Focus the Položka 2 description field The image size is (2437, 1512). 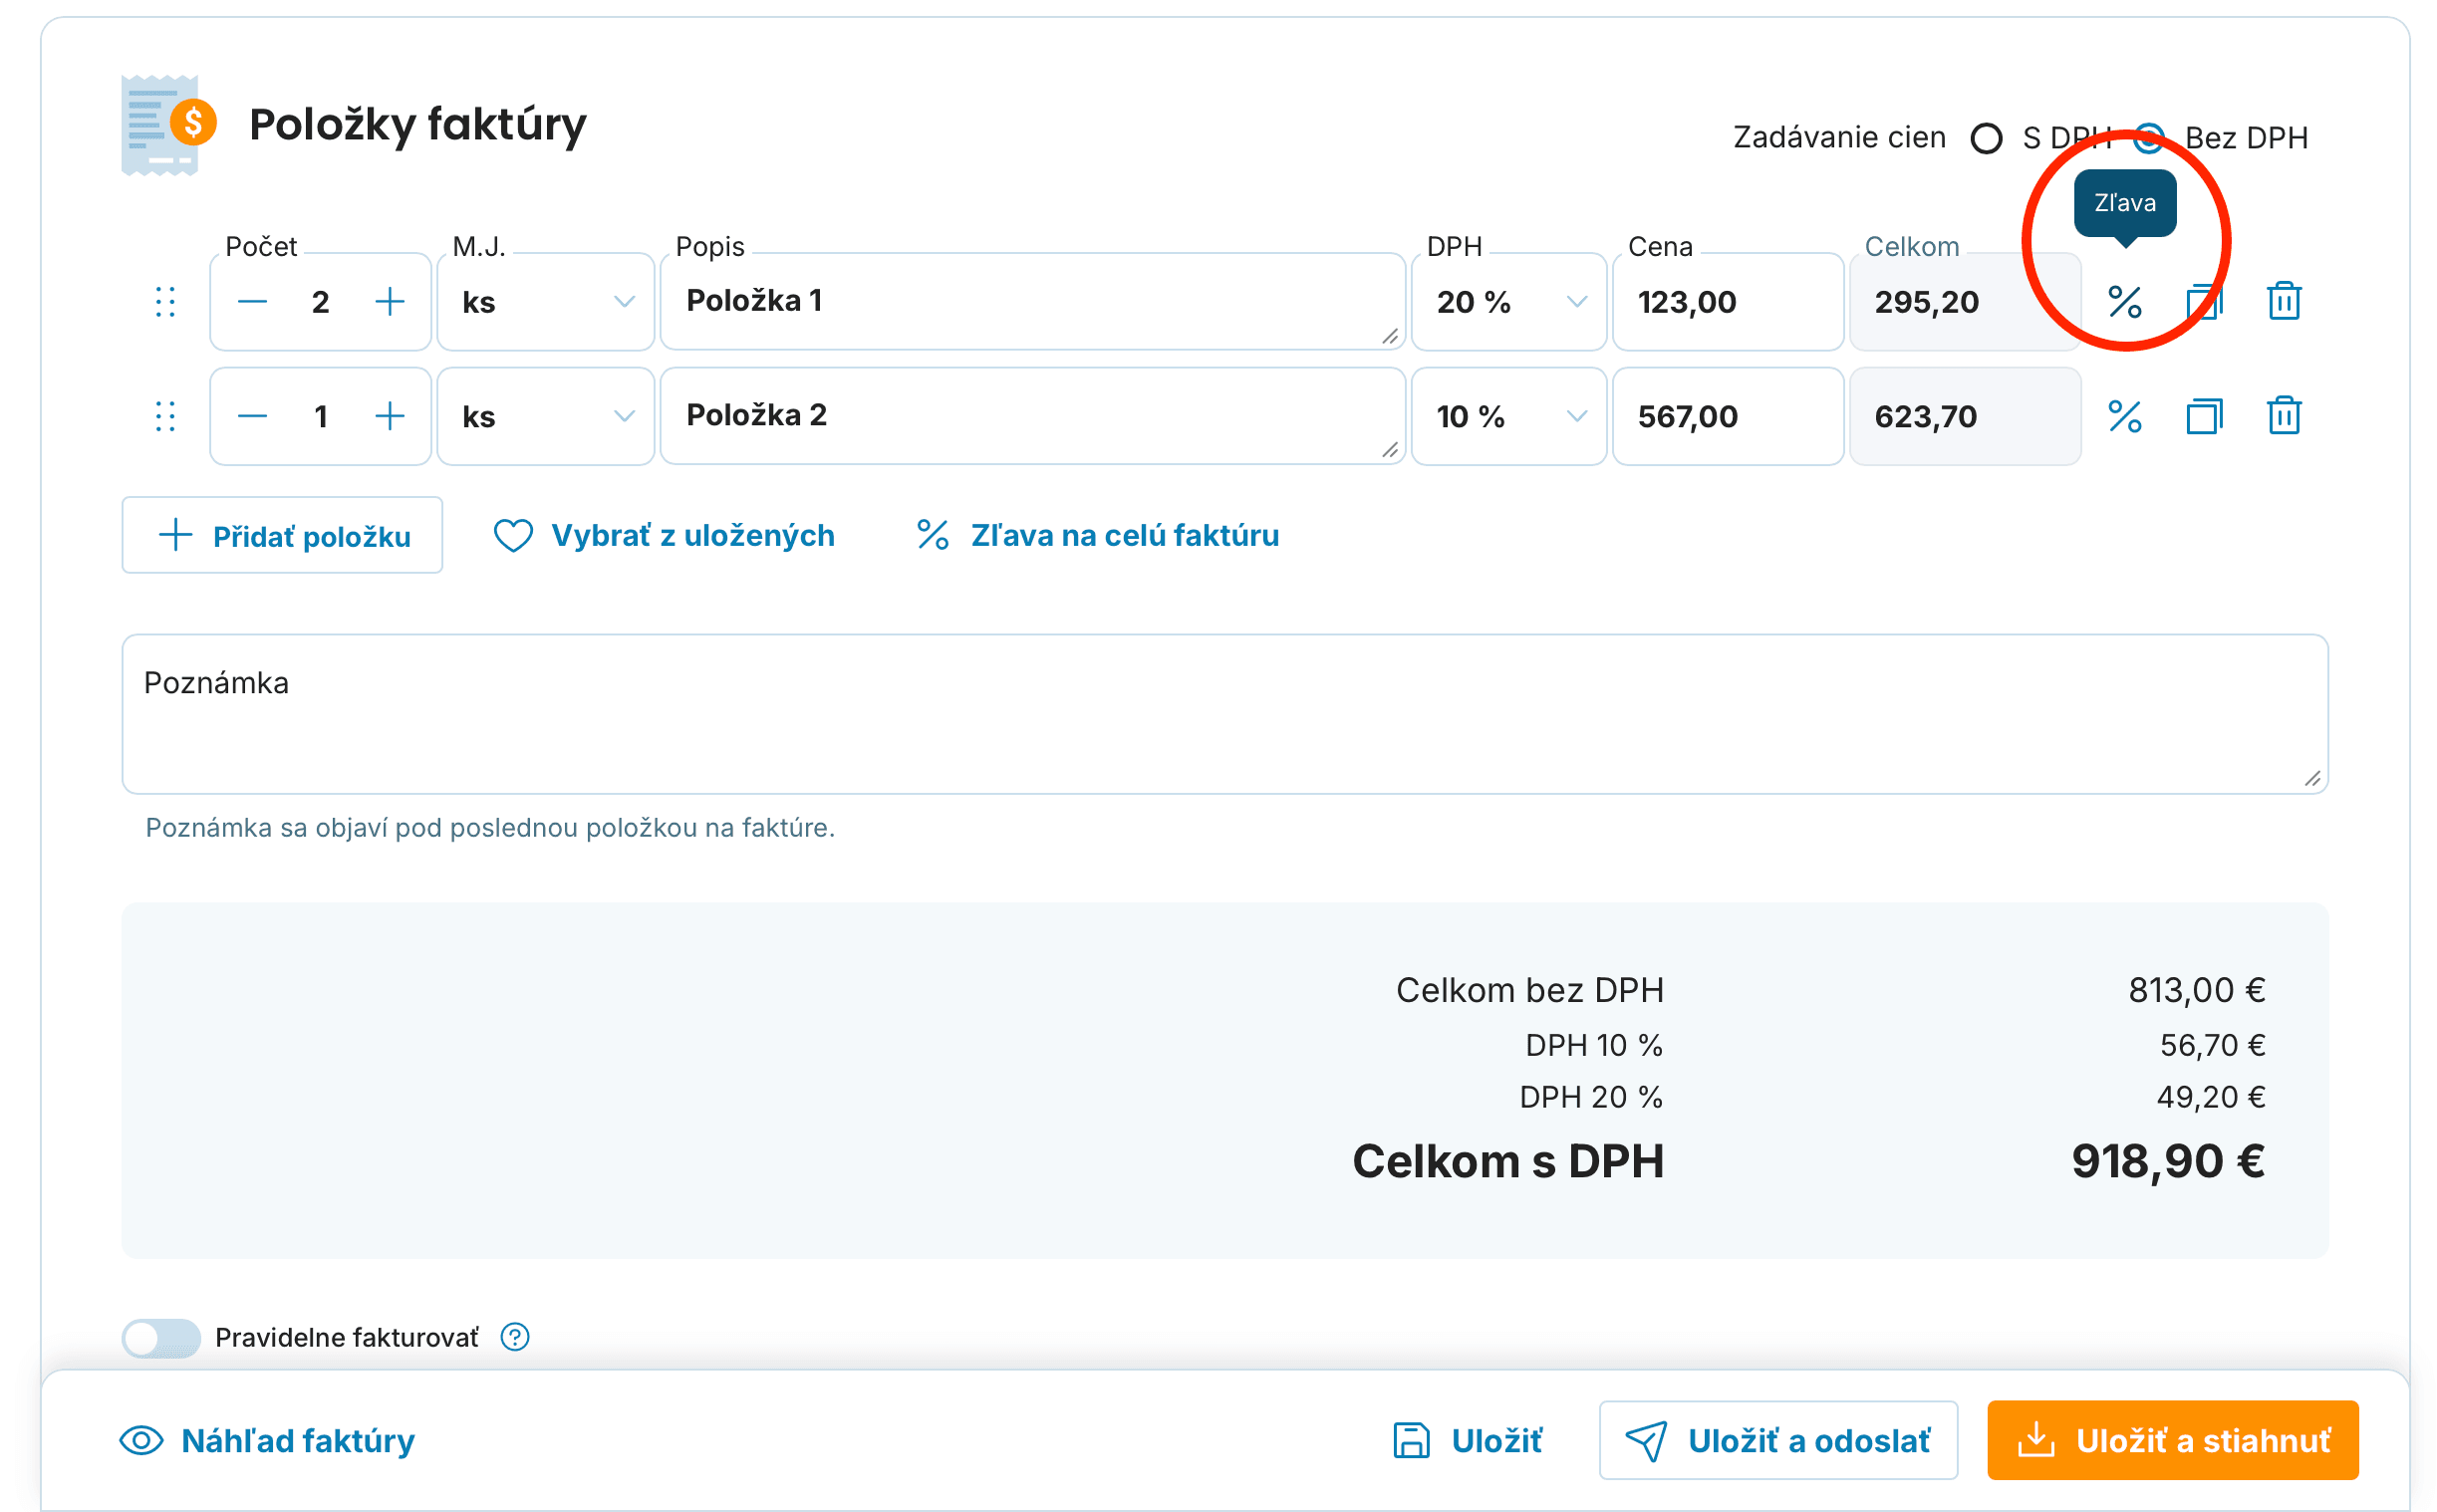tap(1032, 416)
